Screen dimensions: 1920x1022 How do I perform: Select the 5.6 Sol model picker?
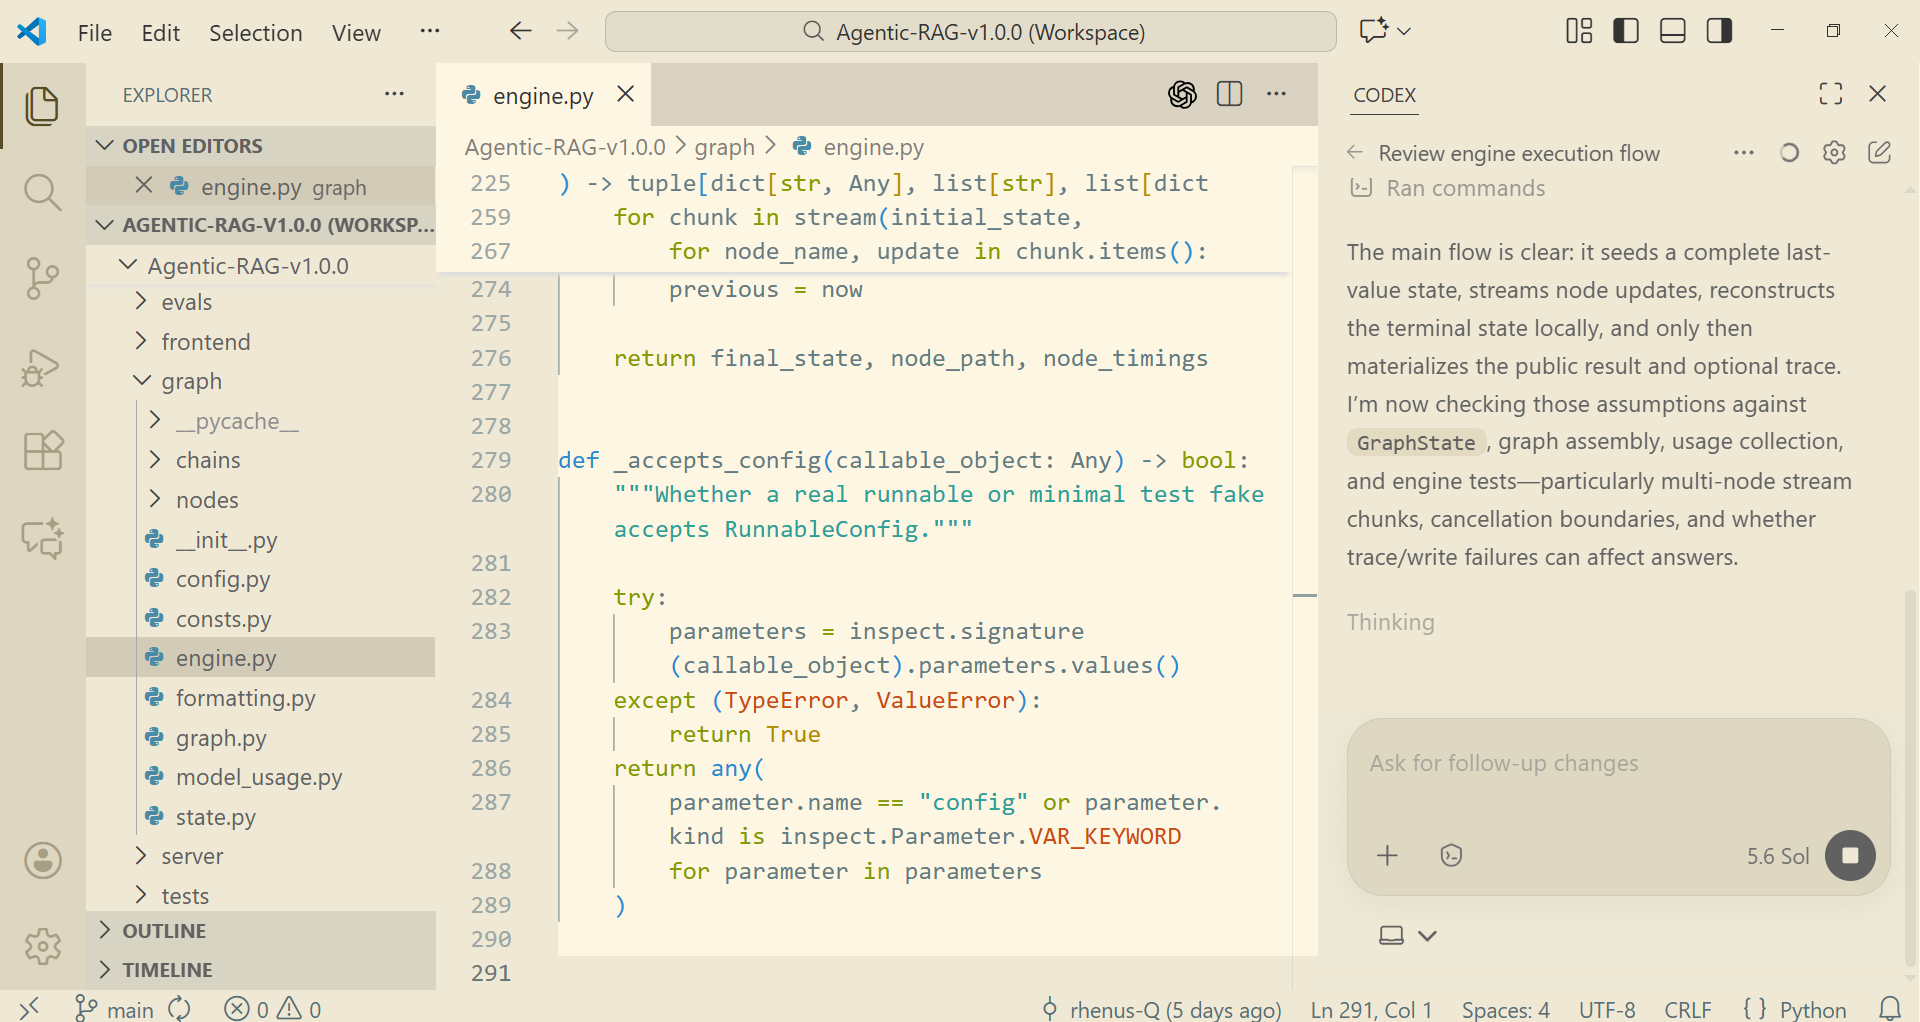[x=1778, y=856]
